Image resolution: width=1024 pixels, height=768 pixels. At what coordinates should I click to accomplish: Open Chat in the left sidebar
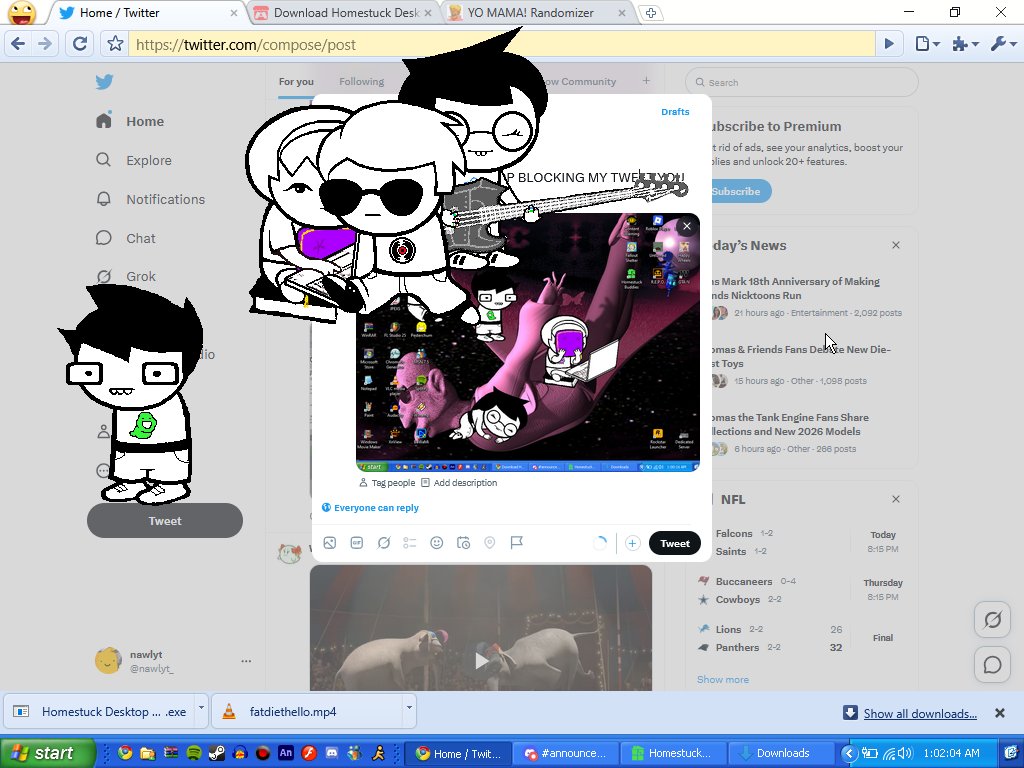(126, 238)
